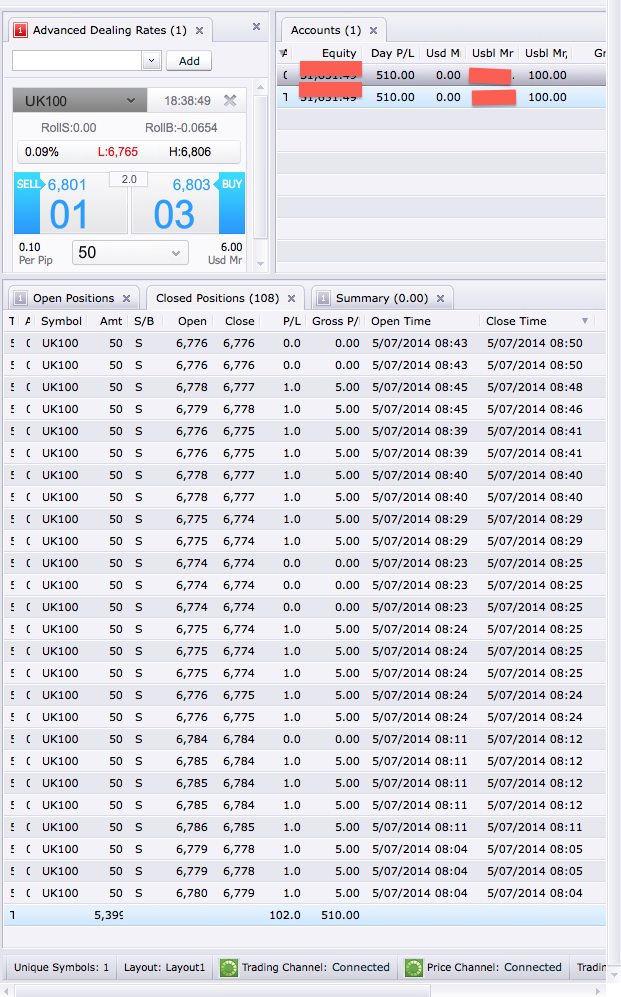Screen dimensions: 621x997
Task: Select the Open Positions tab
Action: pyautogui.click(x=73, y=298)
